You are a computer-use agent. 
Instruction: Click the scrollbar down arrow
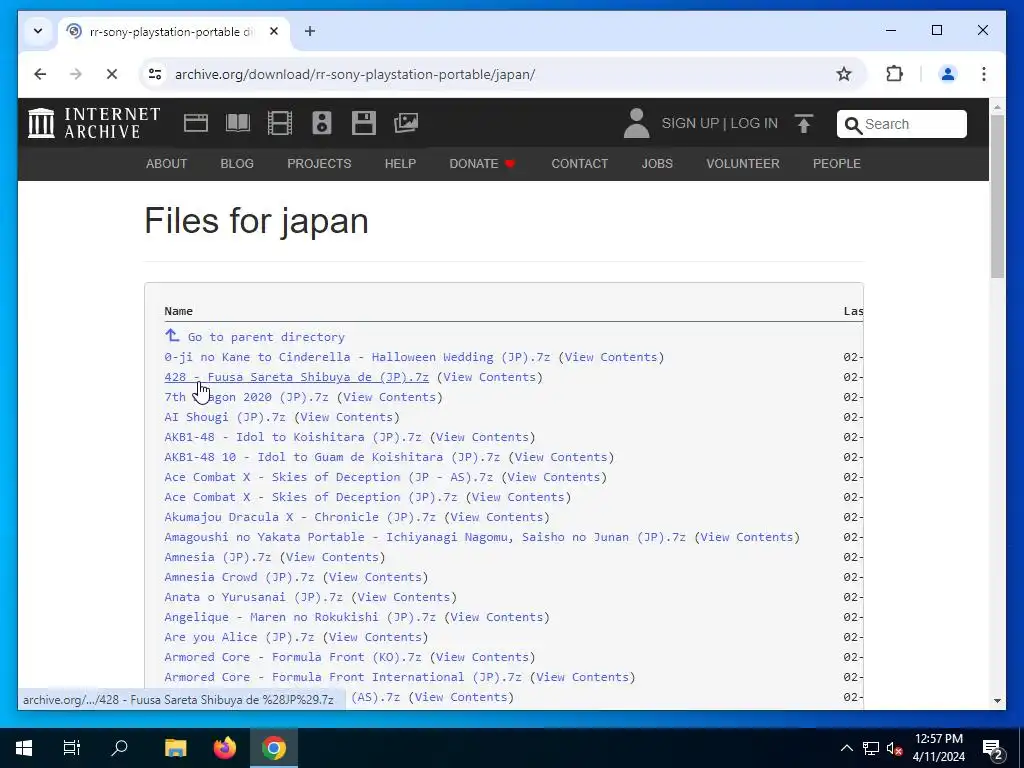(x=997, y=701)
